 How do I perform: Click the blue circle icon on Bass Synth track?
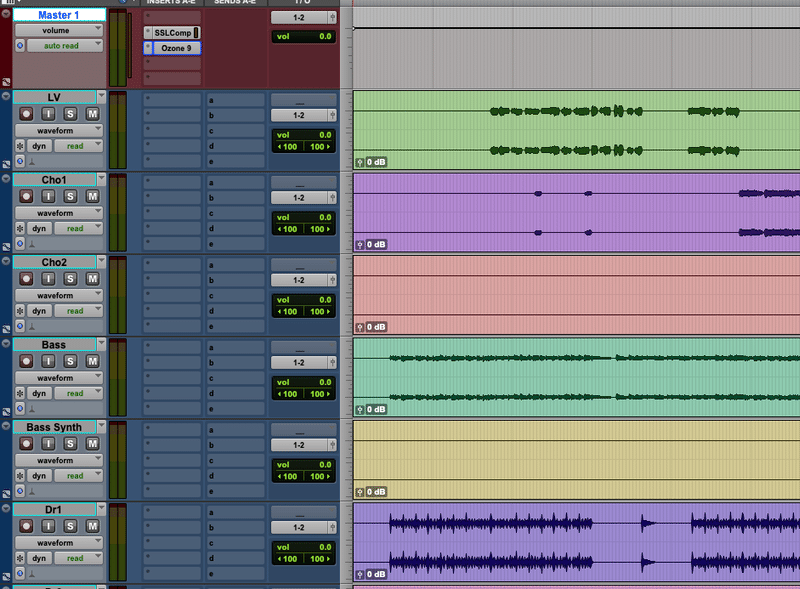pyautogui.click(x=20, y=491)
